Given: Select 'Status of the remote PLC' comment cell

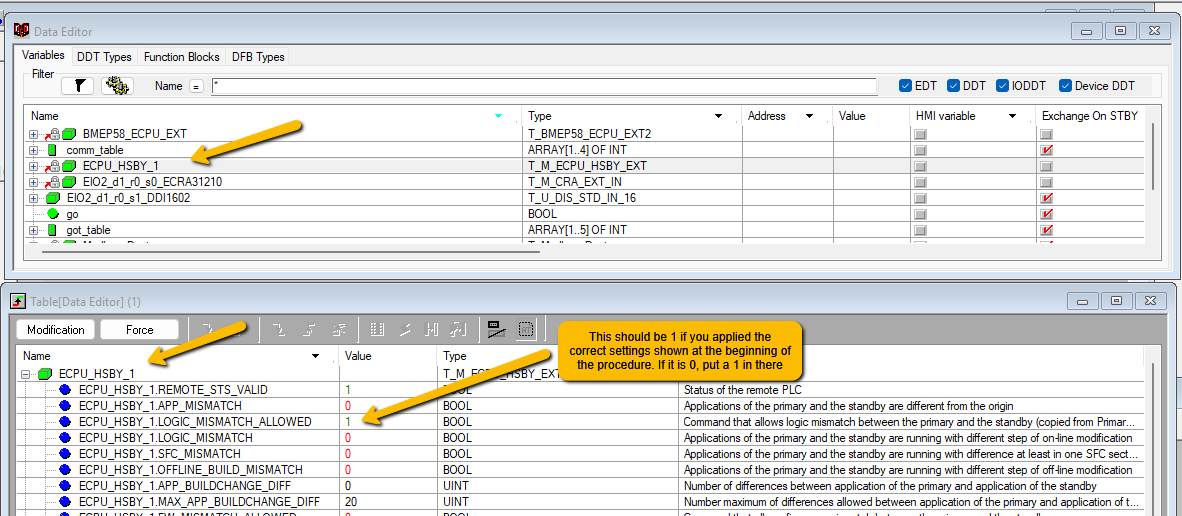Looking at the screenshot, I should (911, 390).
